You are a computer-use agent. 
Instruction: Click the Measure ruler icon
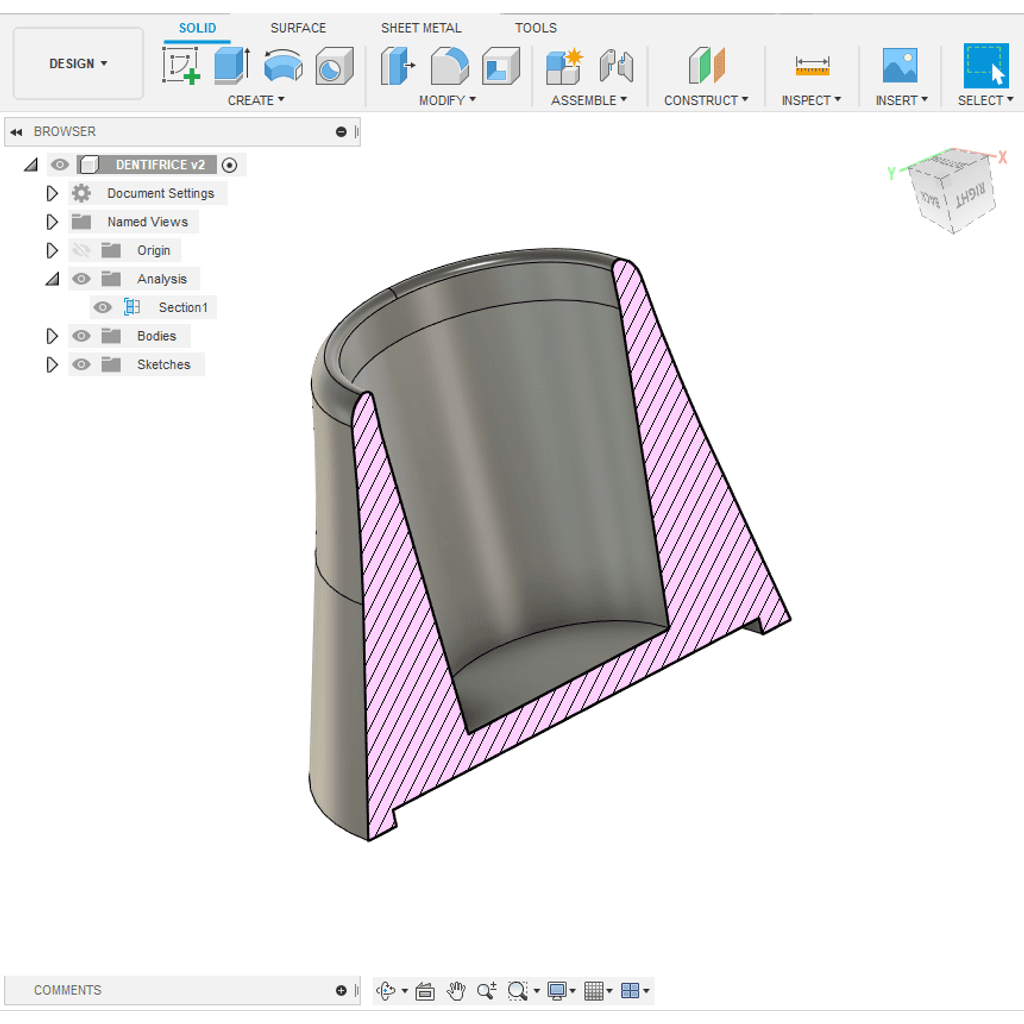point(812,65)
